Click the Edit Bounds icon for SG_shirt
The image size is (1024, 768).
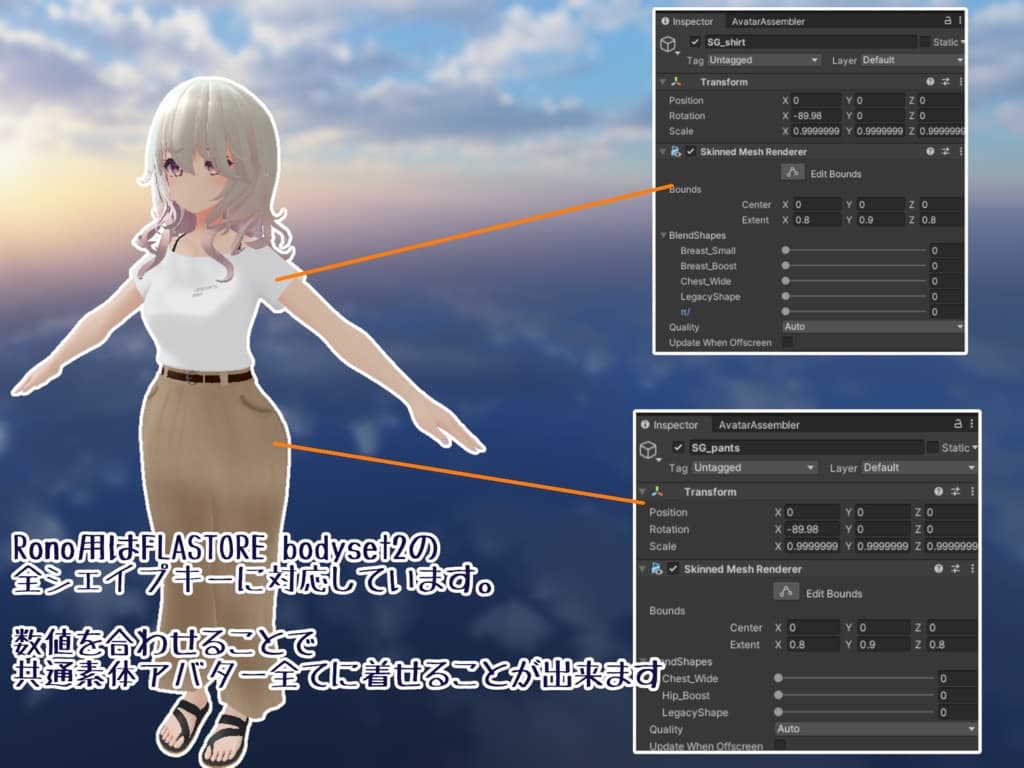[792, 173]
